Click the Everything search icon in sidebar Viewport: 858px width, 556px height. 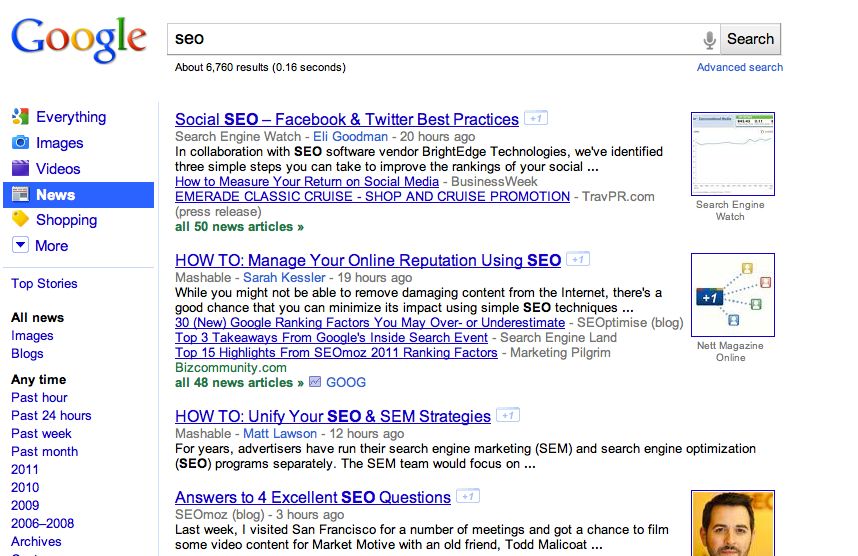pyautogui.click(x=20, y=117)
